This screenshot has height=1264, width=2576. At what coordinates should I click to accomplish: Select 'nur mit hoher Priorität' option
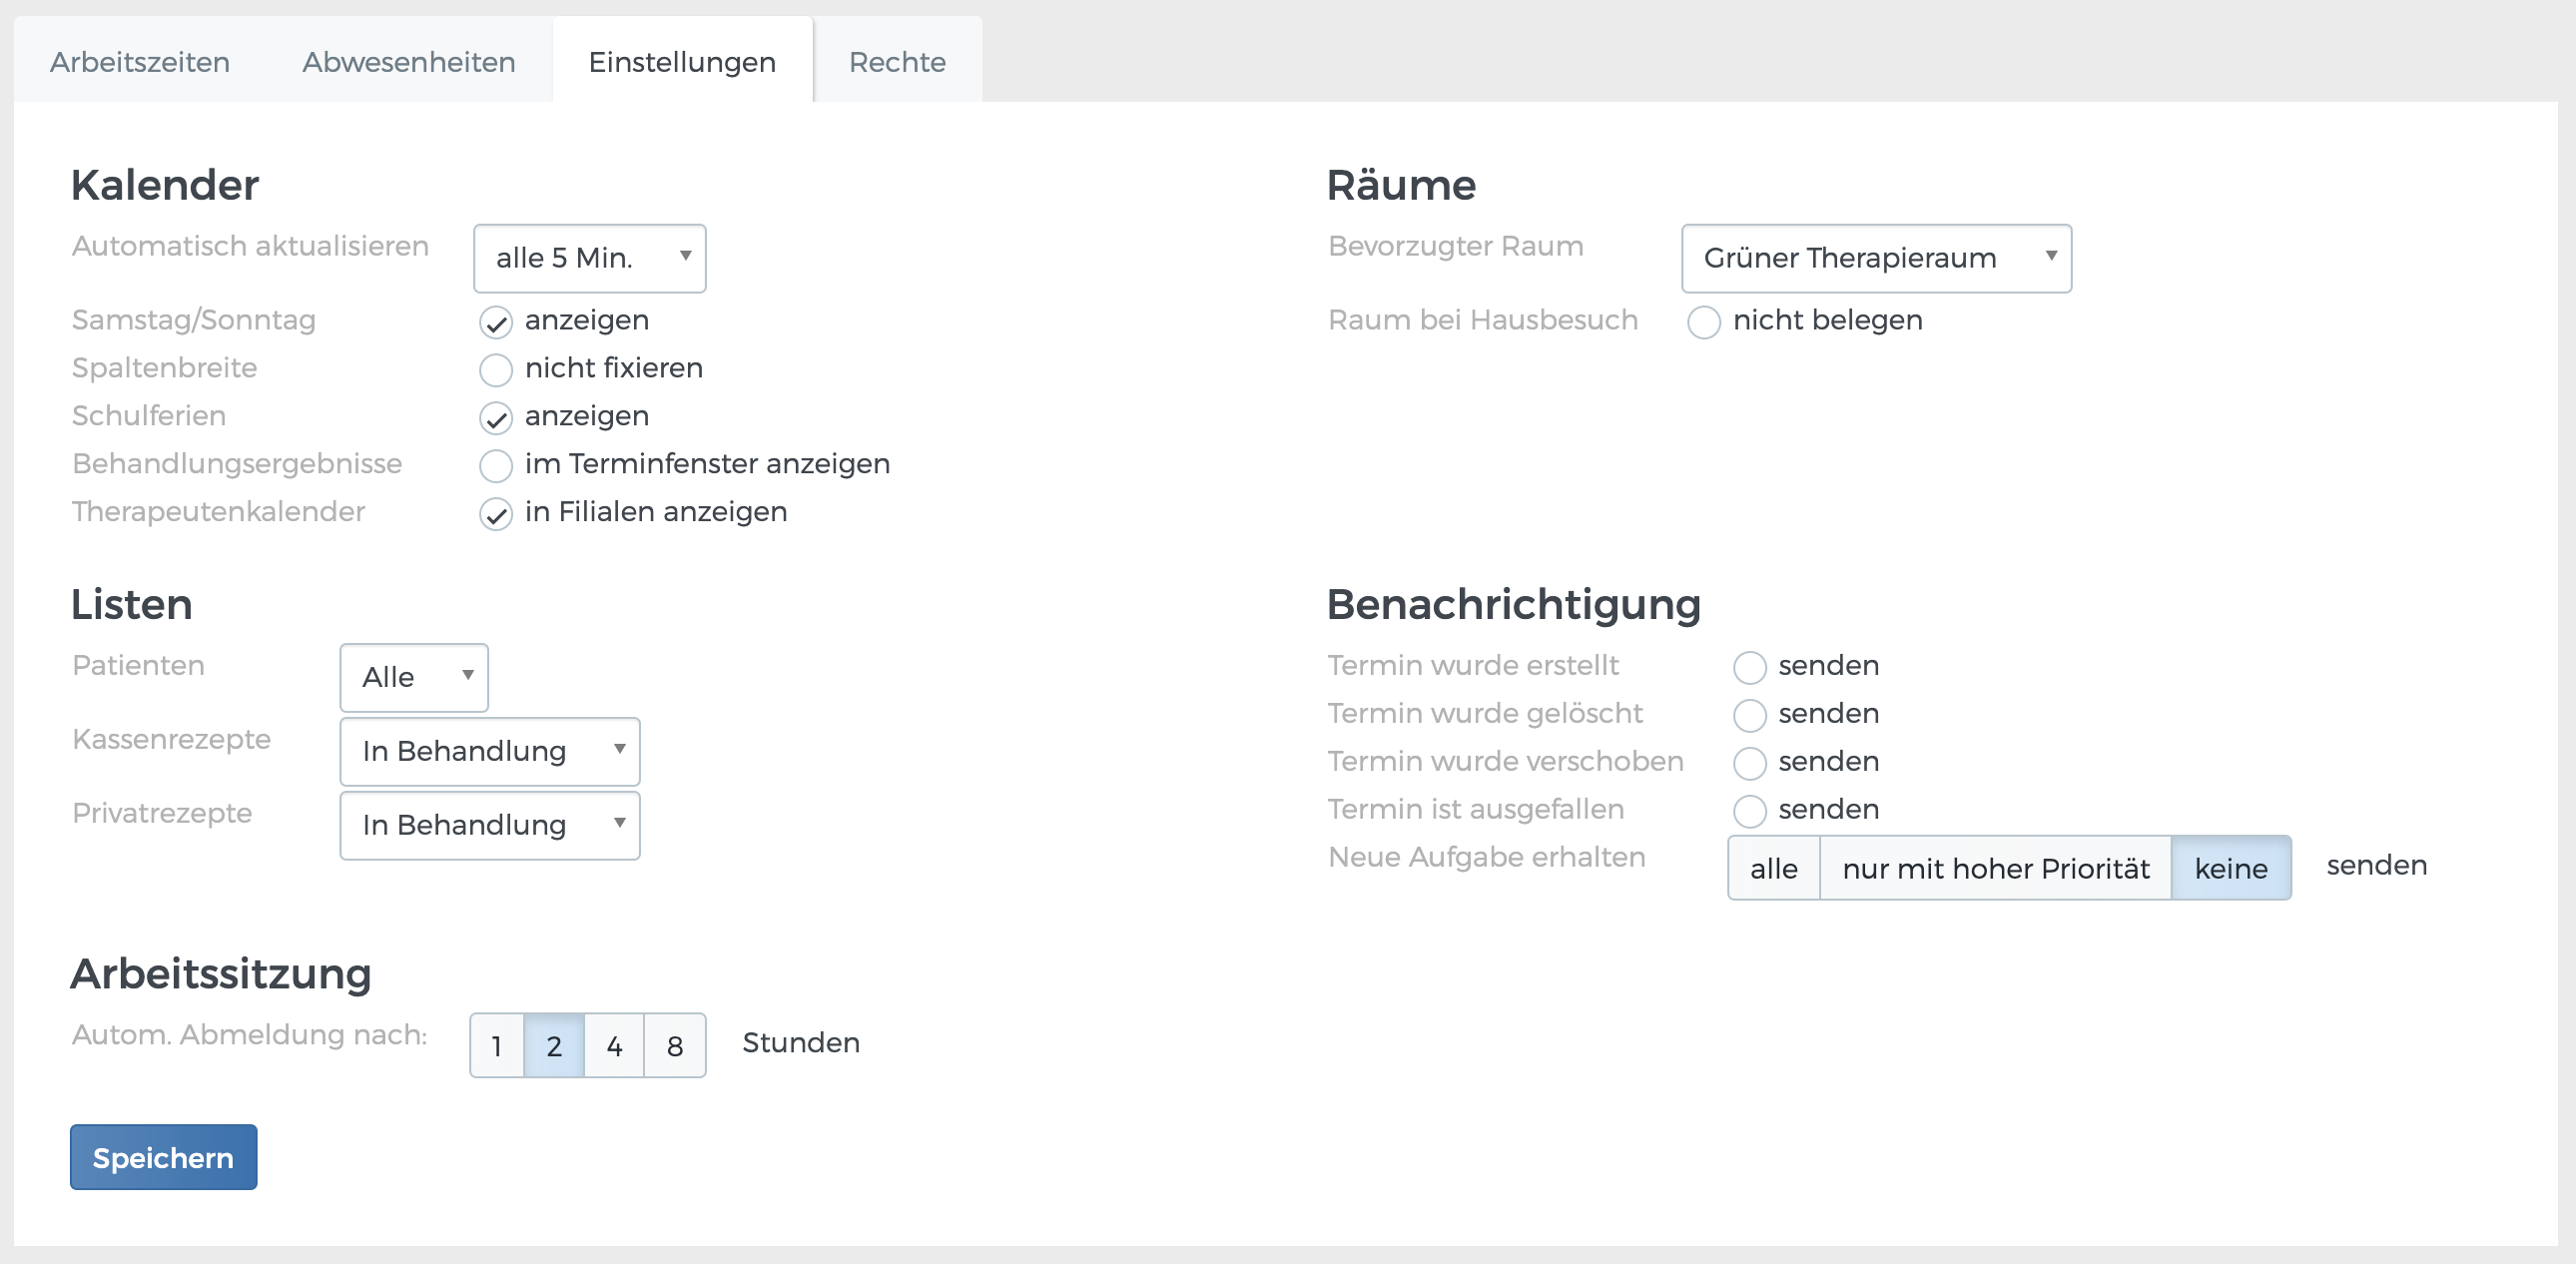tap(1995, 868)
